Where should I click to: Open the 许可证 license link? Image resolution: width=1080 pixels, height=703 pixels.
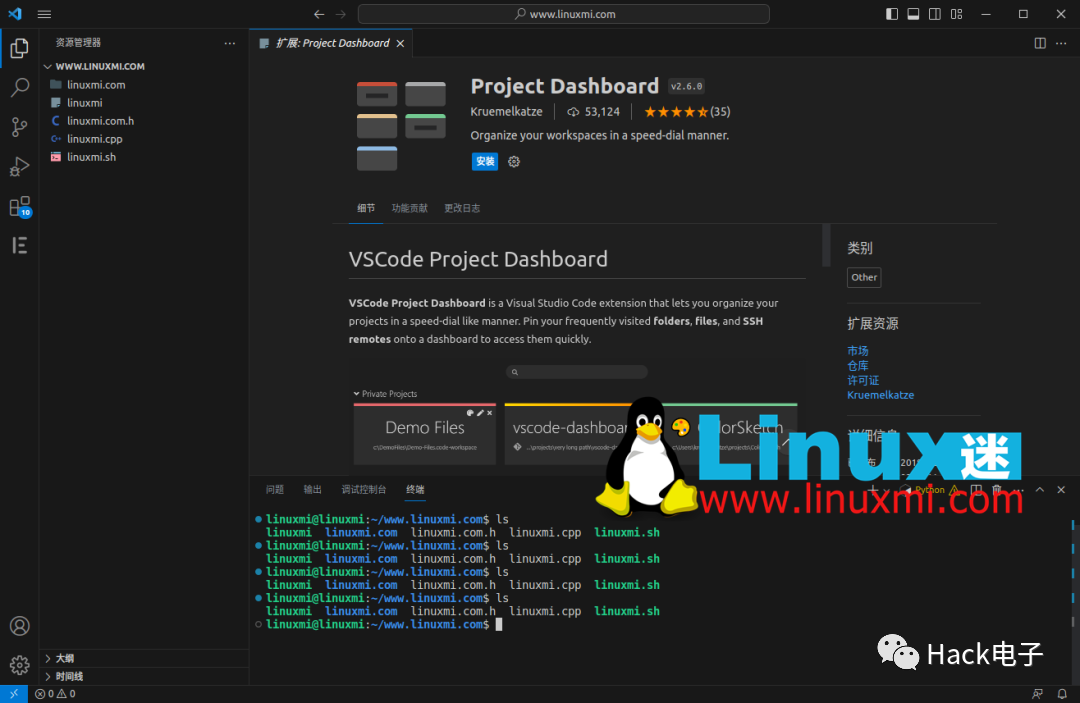coord(863,380)
